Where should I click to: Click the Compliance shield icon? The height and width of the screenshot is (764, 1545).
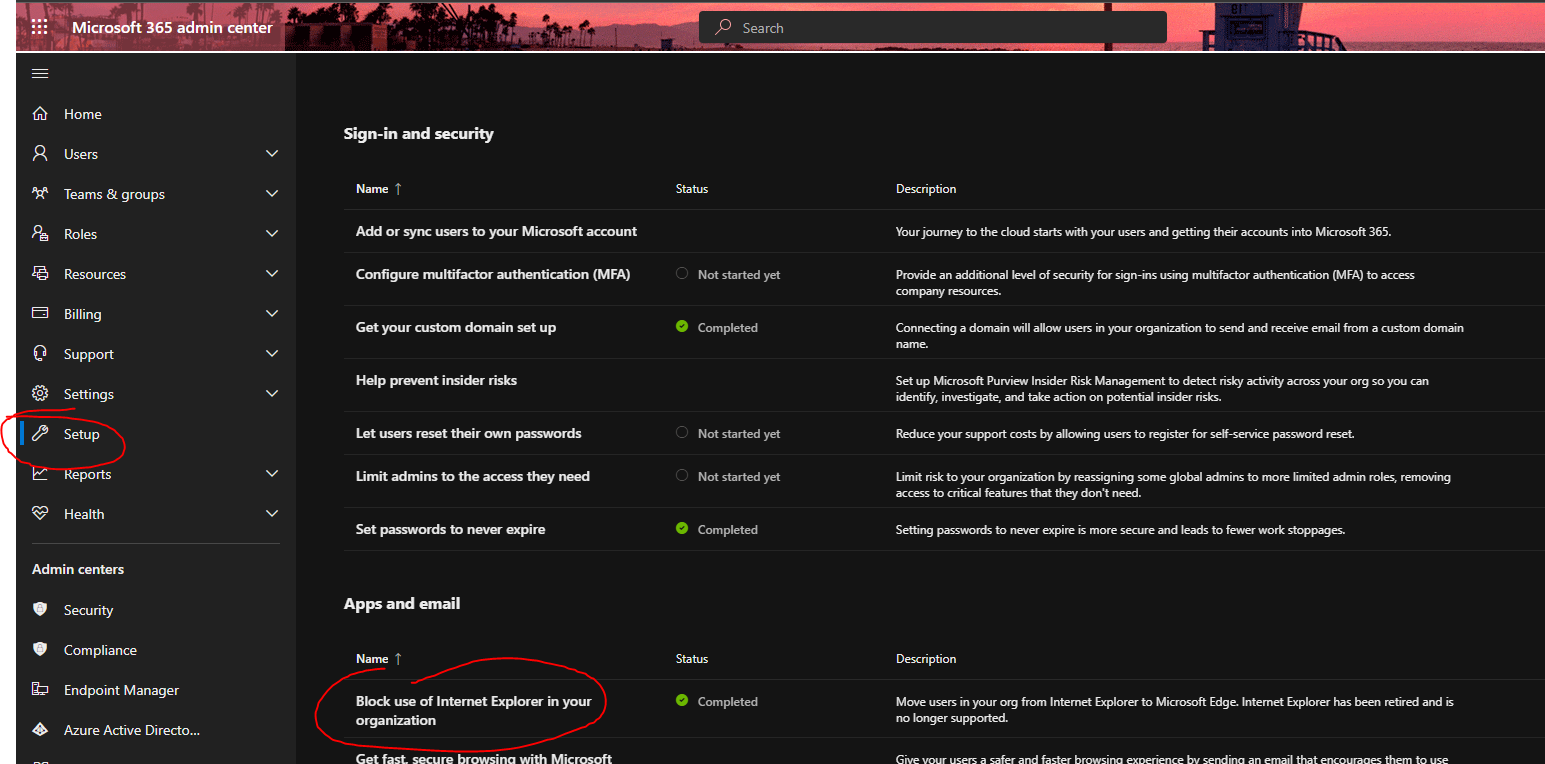[40, 649]
